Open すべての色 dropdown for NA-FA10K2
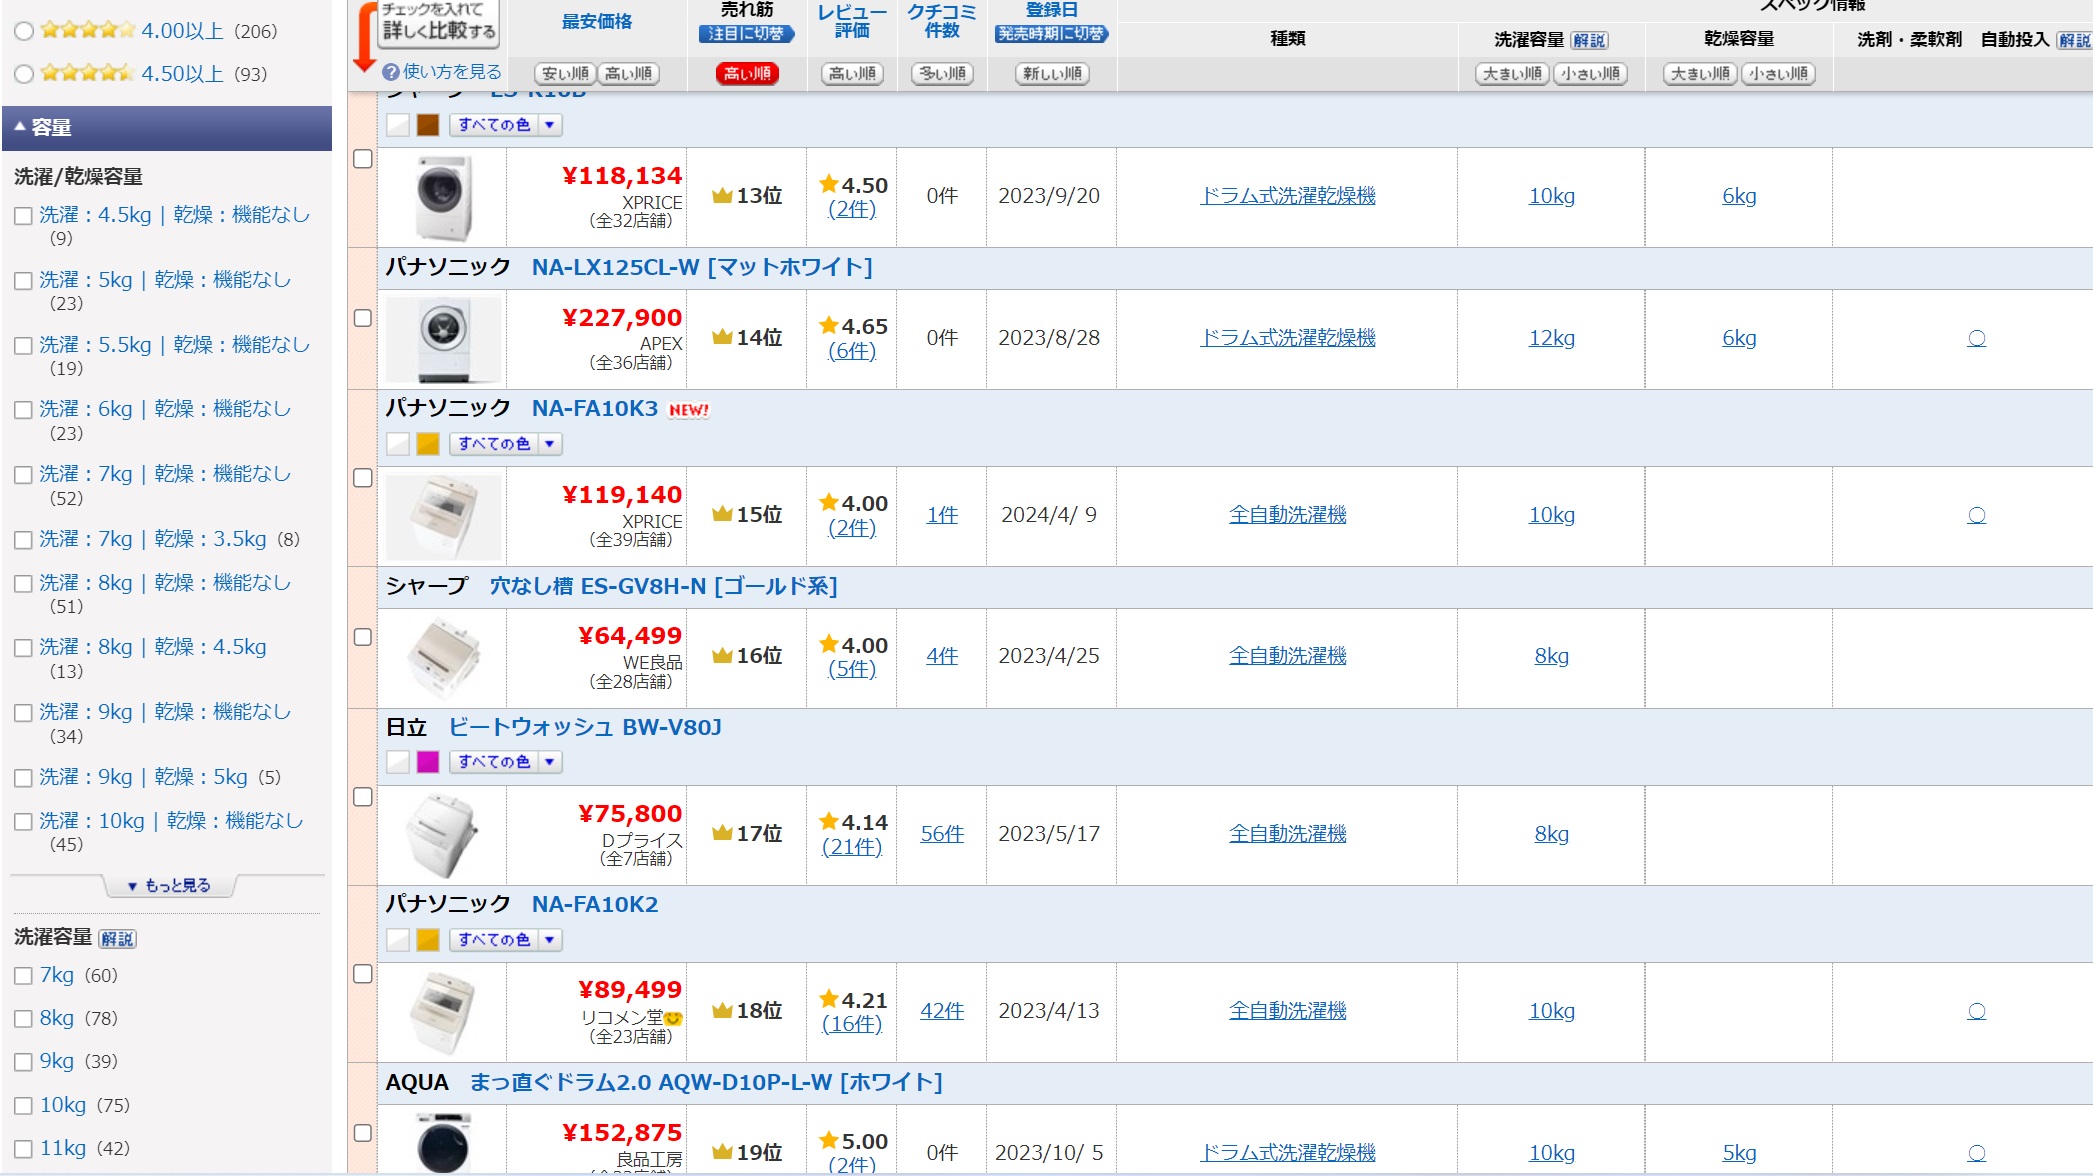 506,940
